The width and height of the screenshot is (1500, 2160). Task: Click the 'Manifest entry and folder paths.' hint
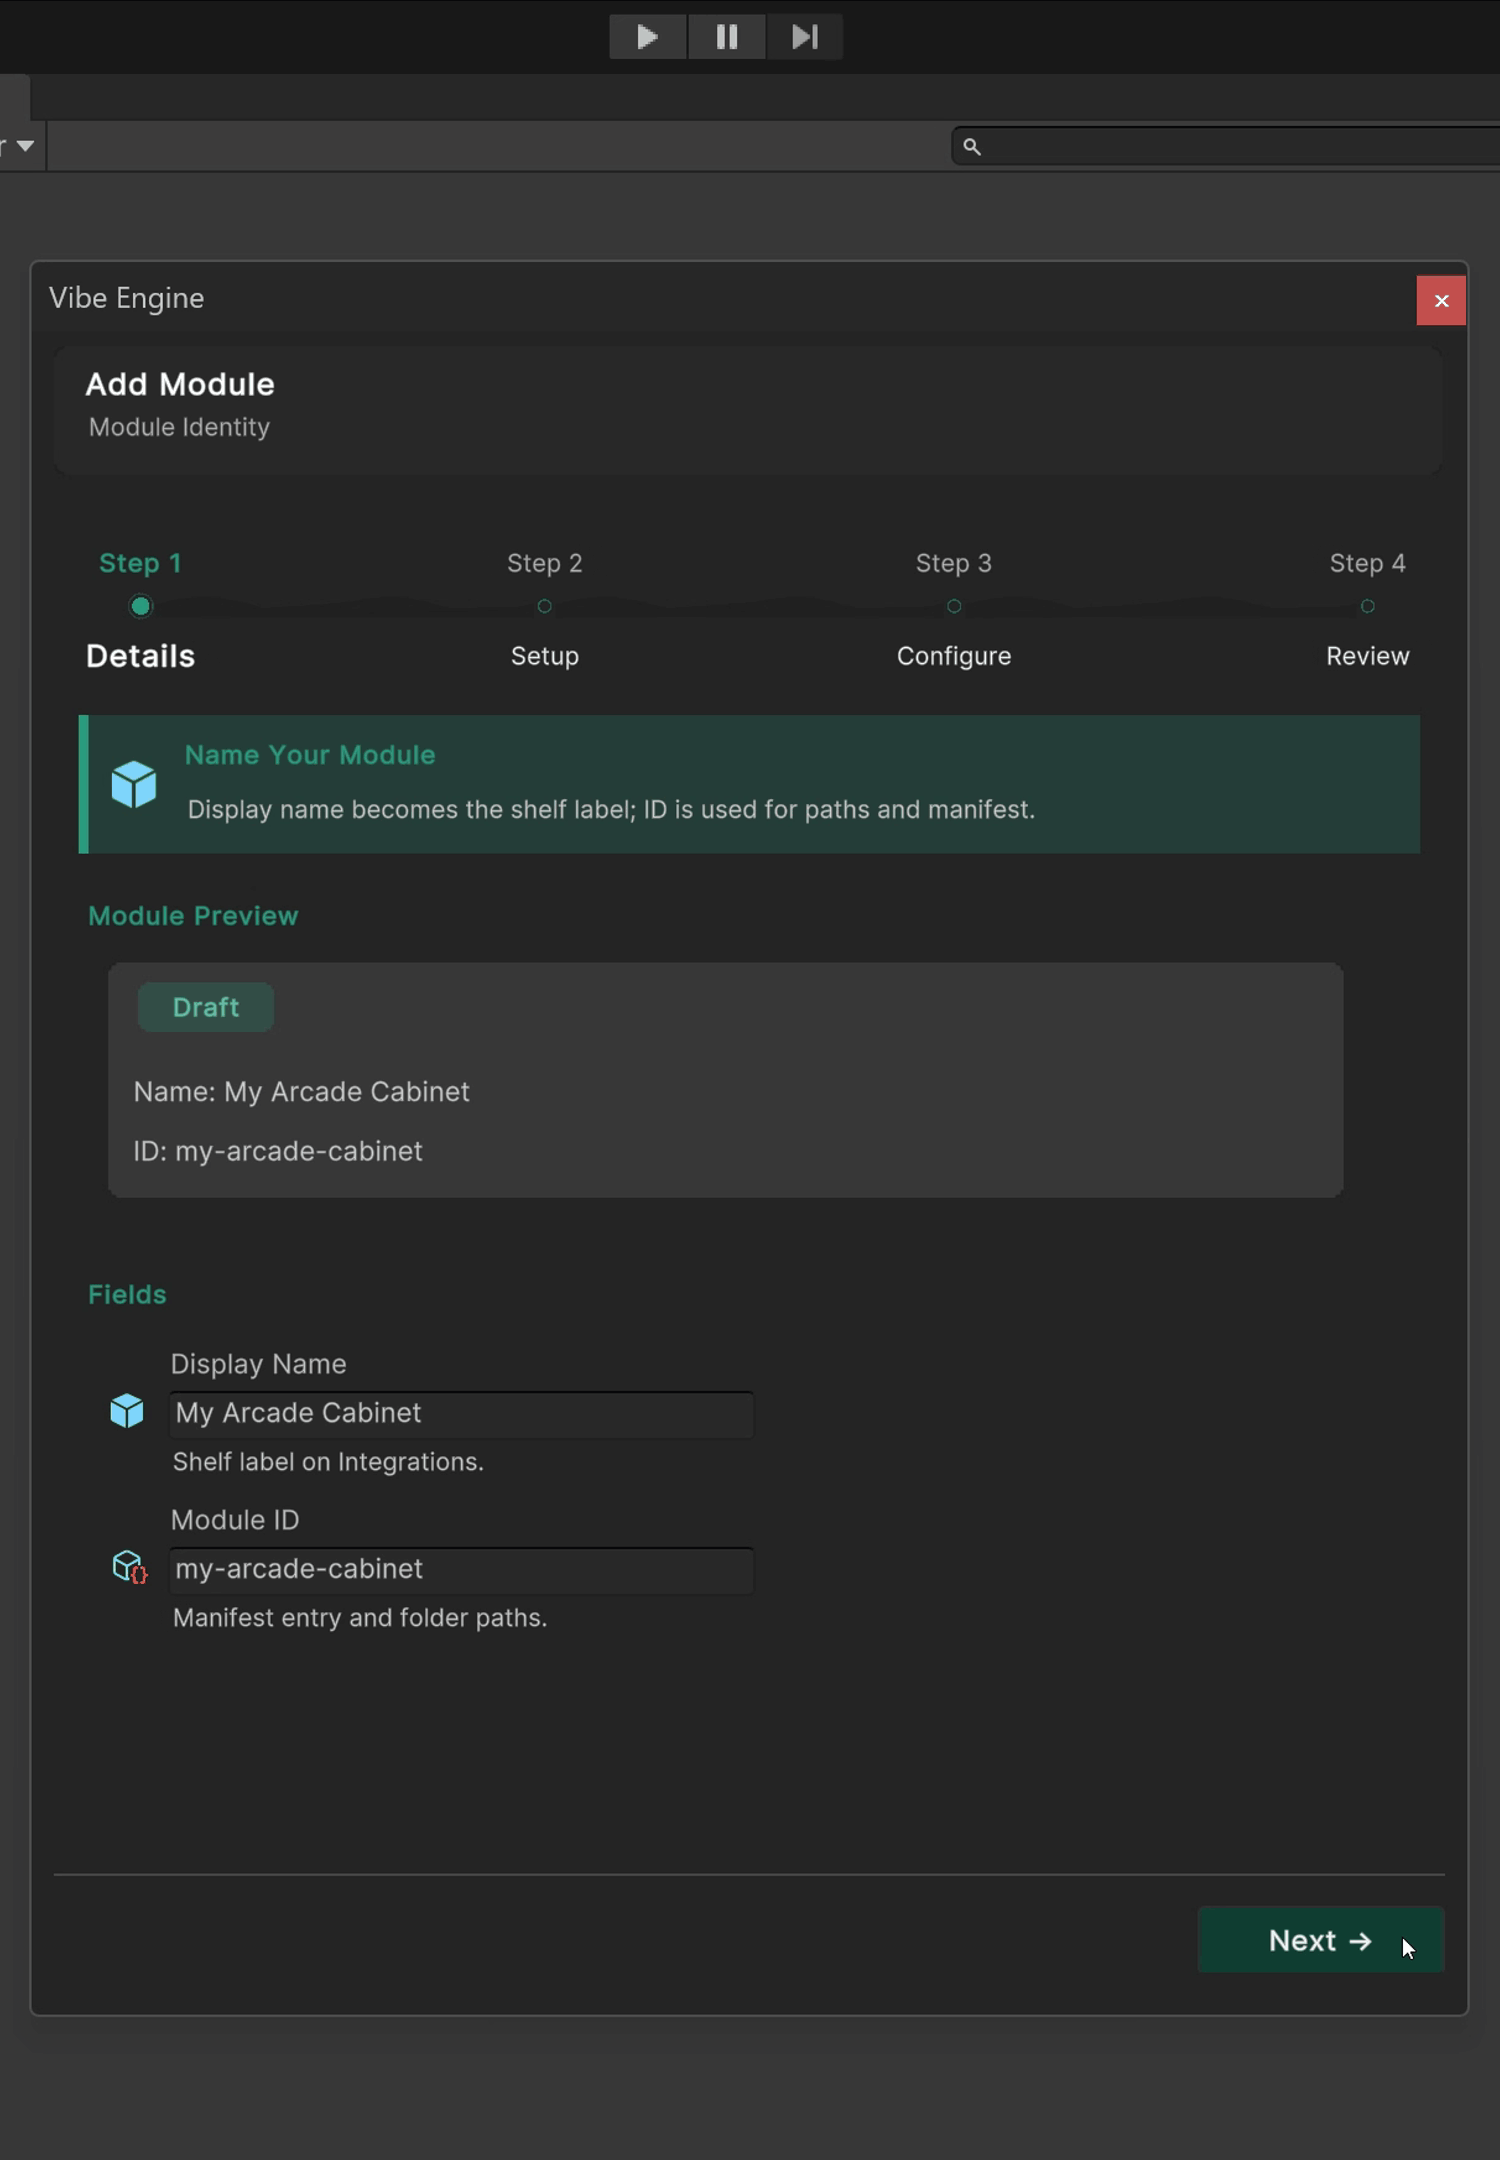(x=360, y=1618)
